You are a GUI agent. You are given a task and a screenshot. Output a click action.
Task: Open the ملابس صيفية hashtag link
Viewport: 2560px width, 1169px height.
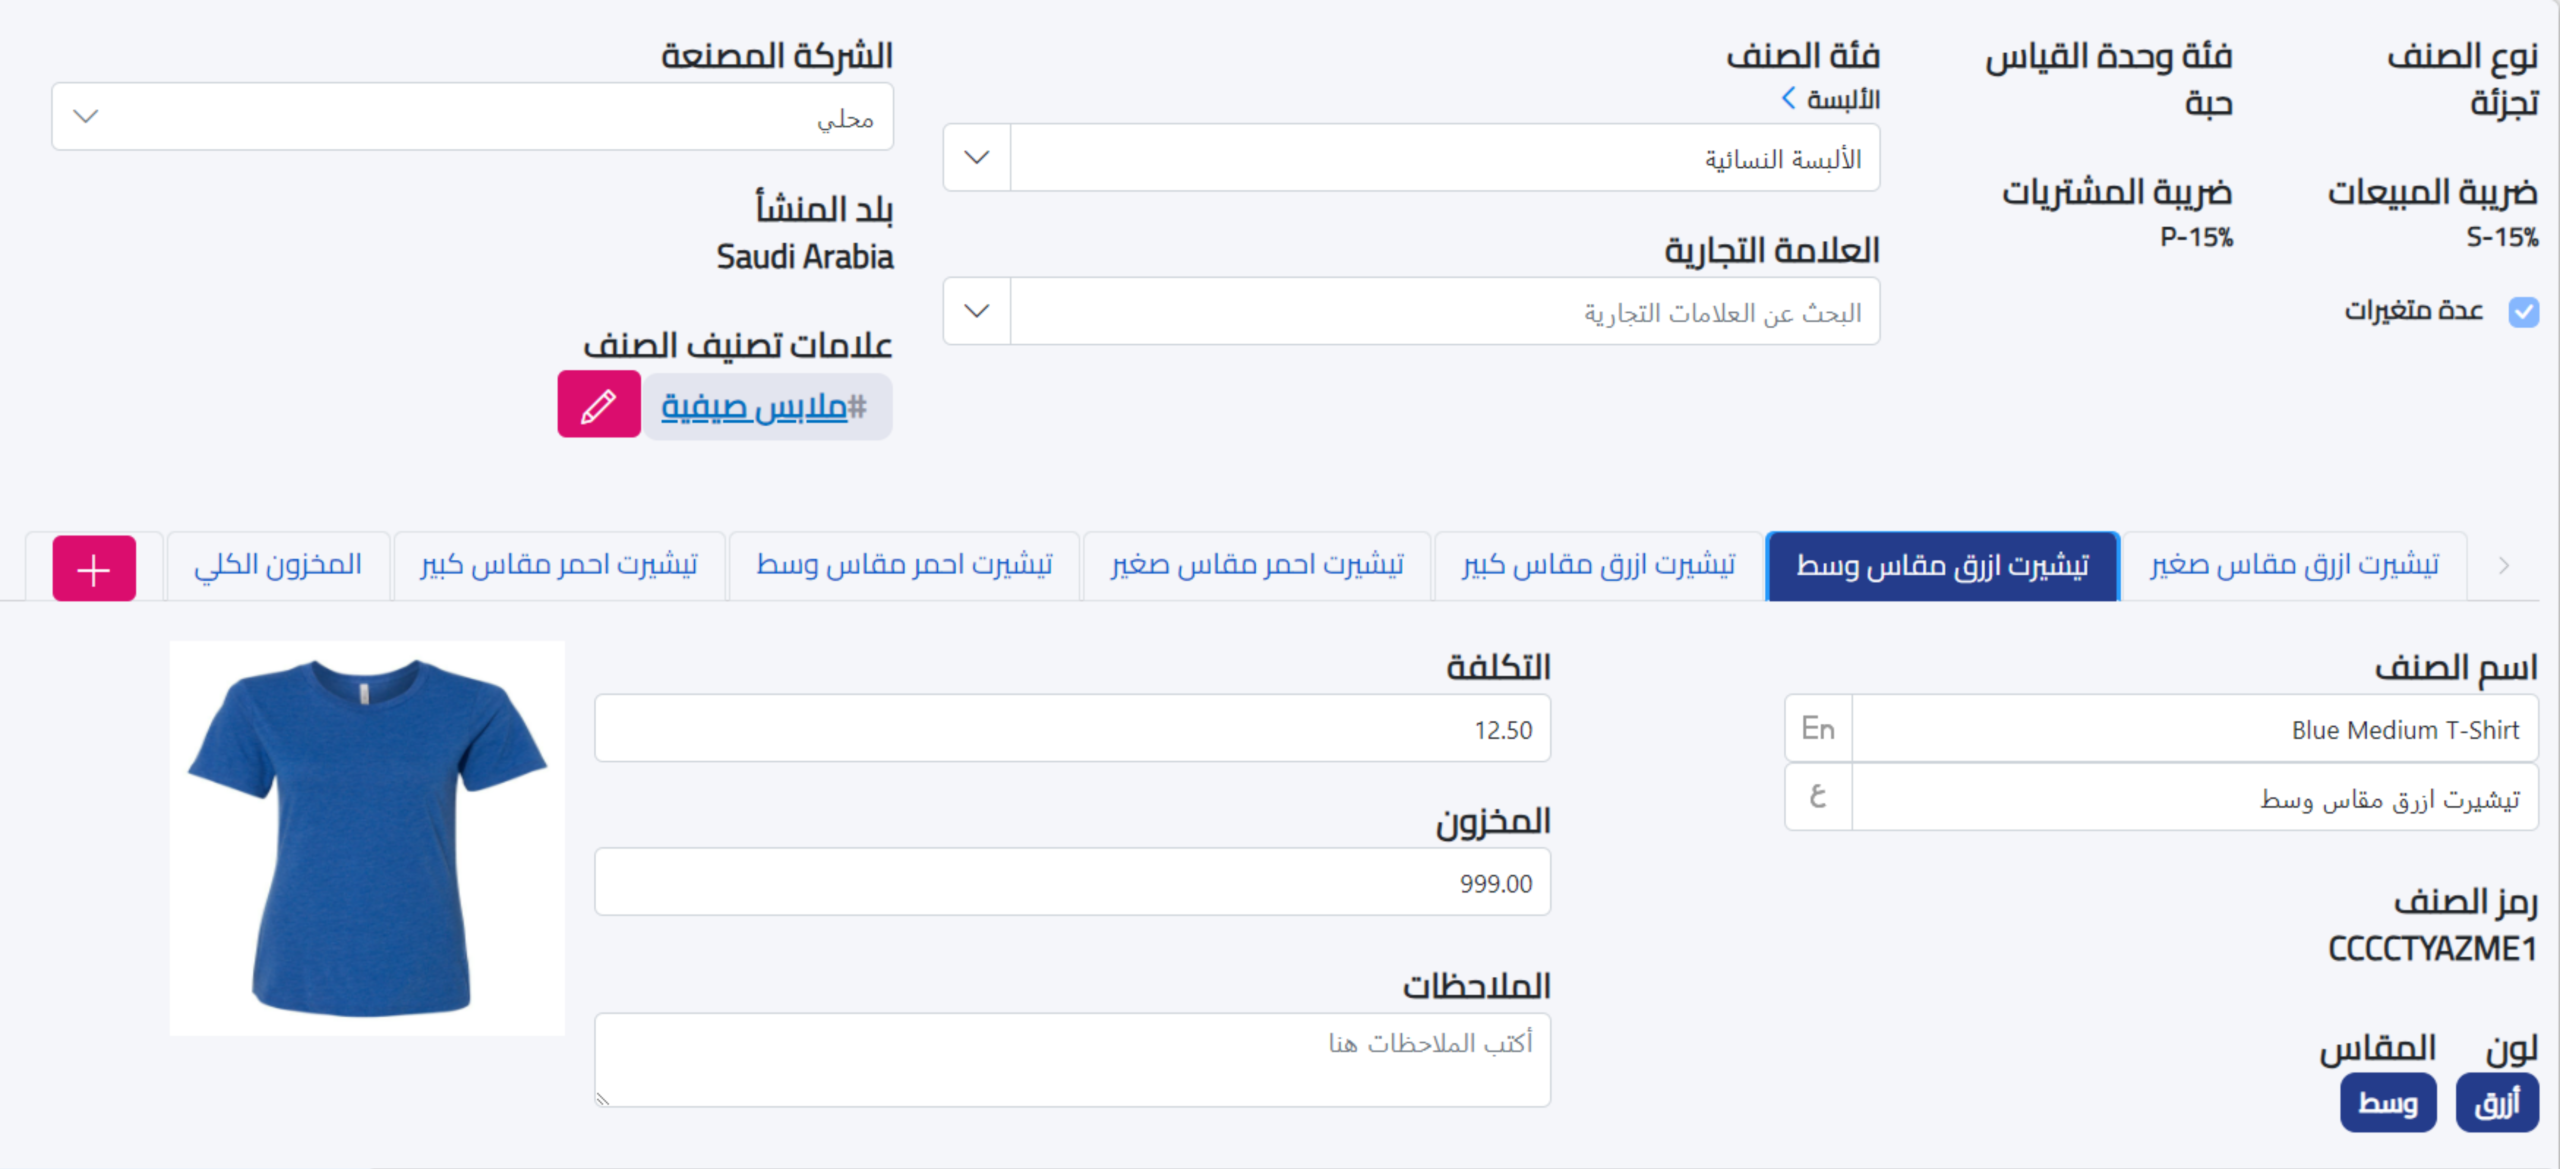pyautogui.click(x=764, y=407)
